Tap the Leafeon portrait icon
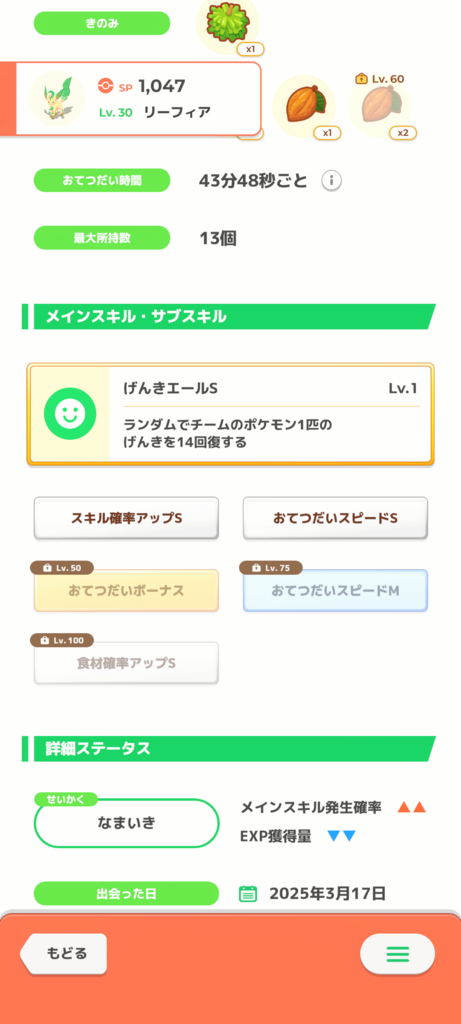Screen dimensions: 461x1024 coord(57,99)
